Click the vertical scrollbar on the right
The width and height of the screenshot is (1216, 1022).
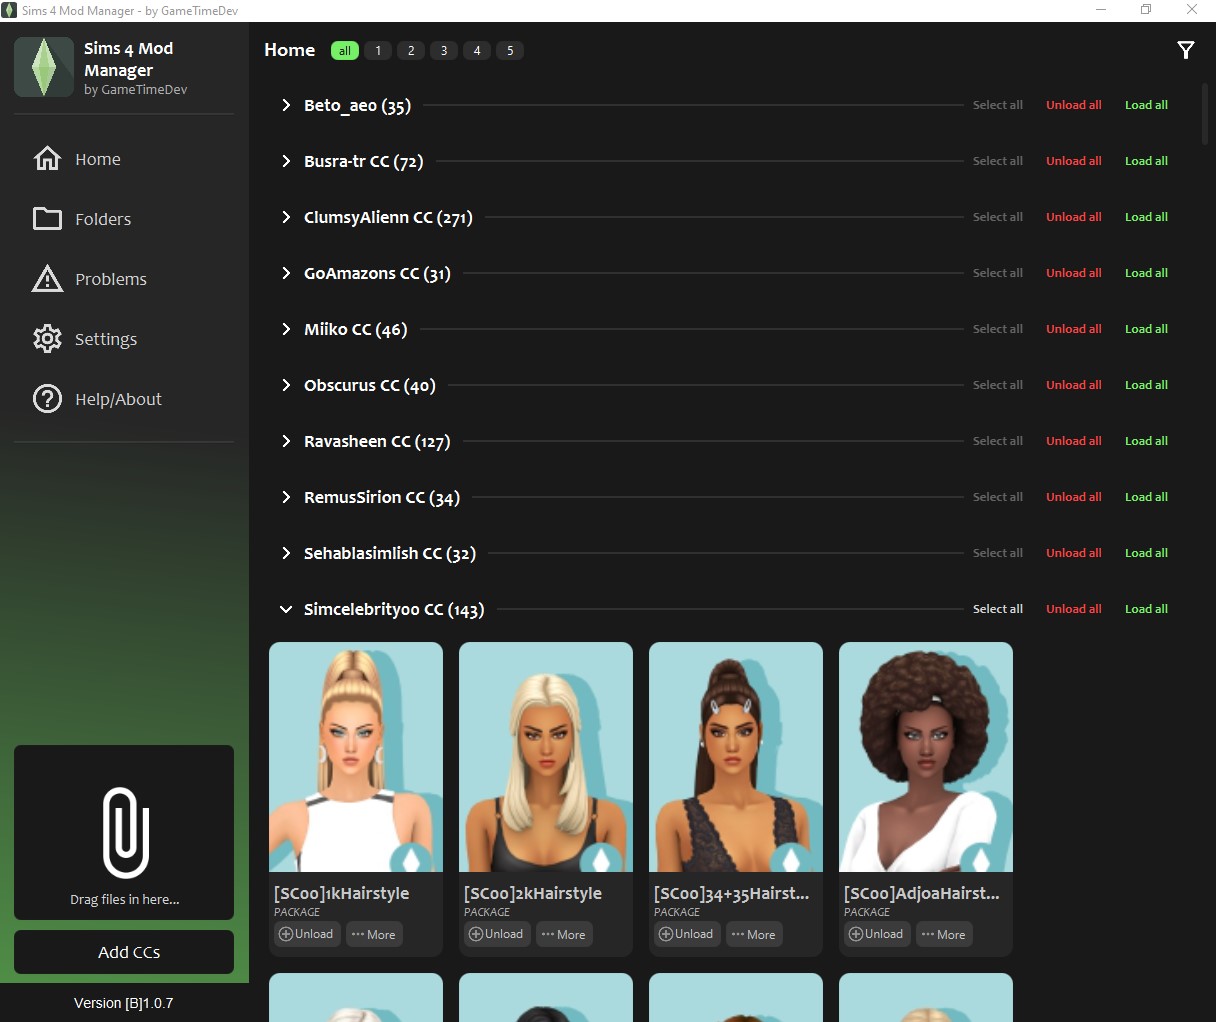coord(1205,115)
